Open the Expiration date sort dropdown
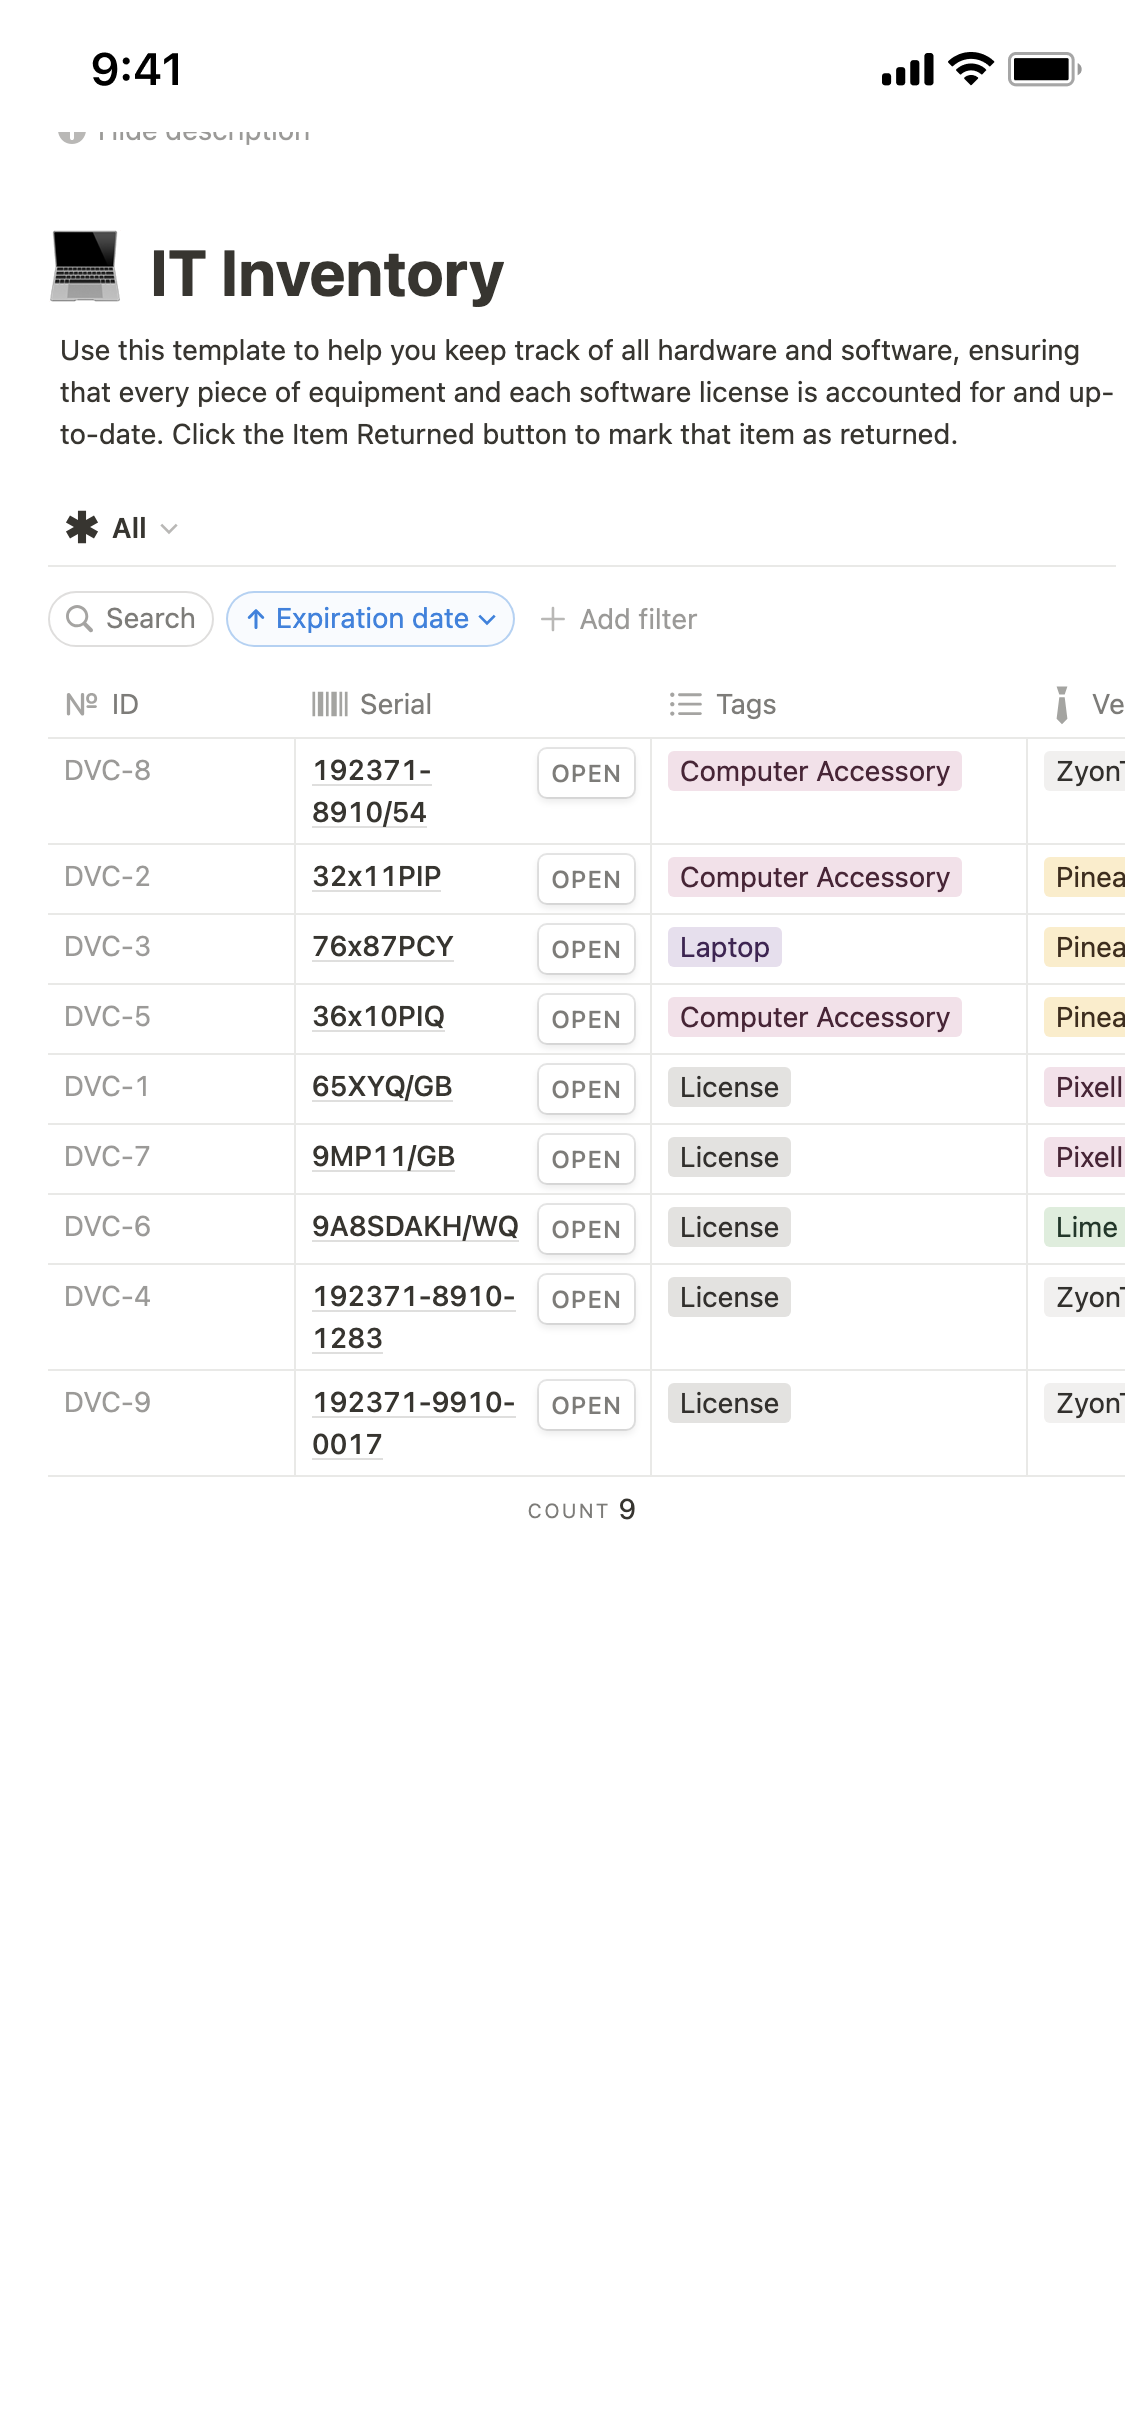Viewport: 1125px width, 2436px height. 371,619
